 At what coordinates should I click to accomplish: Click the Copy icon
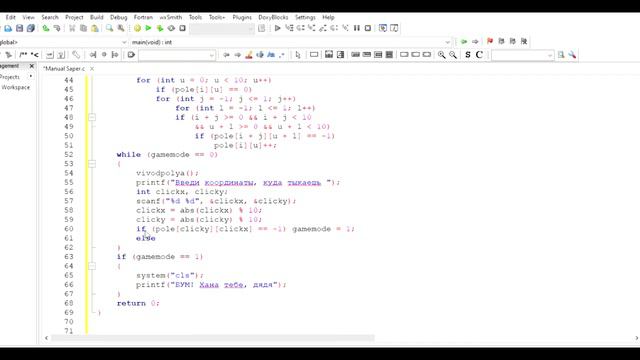coord(83,28)
